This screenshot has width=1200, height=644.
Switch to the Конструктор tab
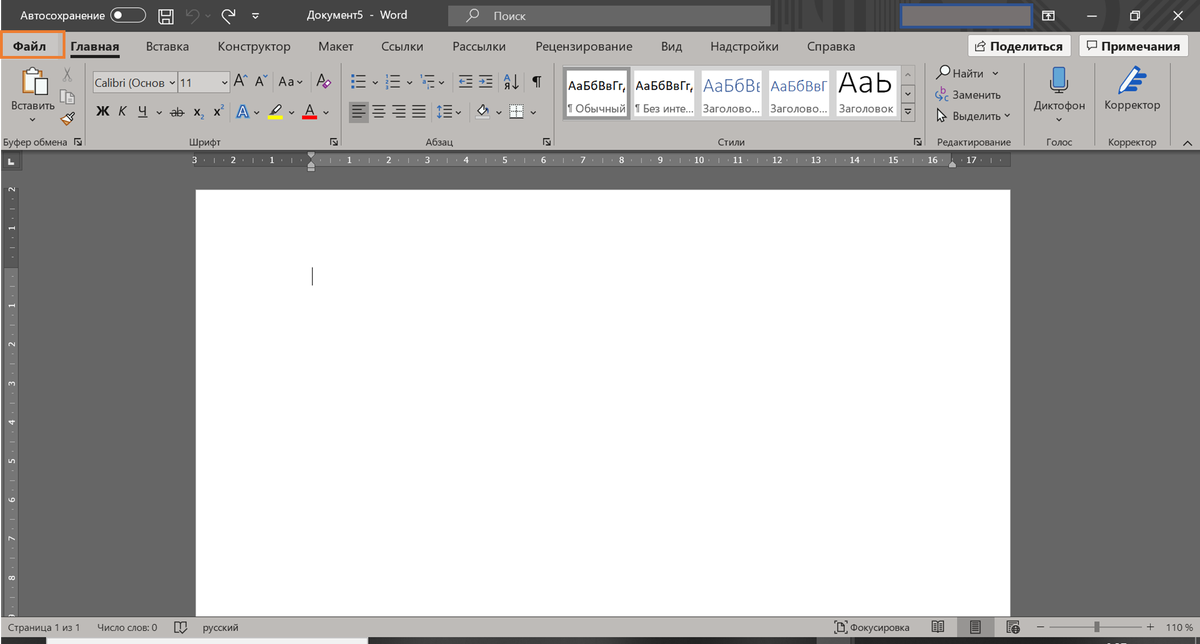[x=254, y=46]
